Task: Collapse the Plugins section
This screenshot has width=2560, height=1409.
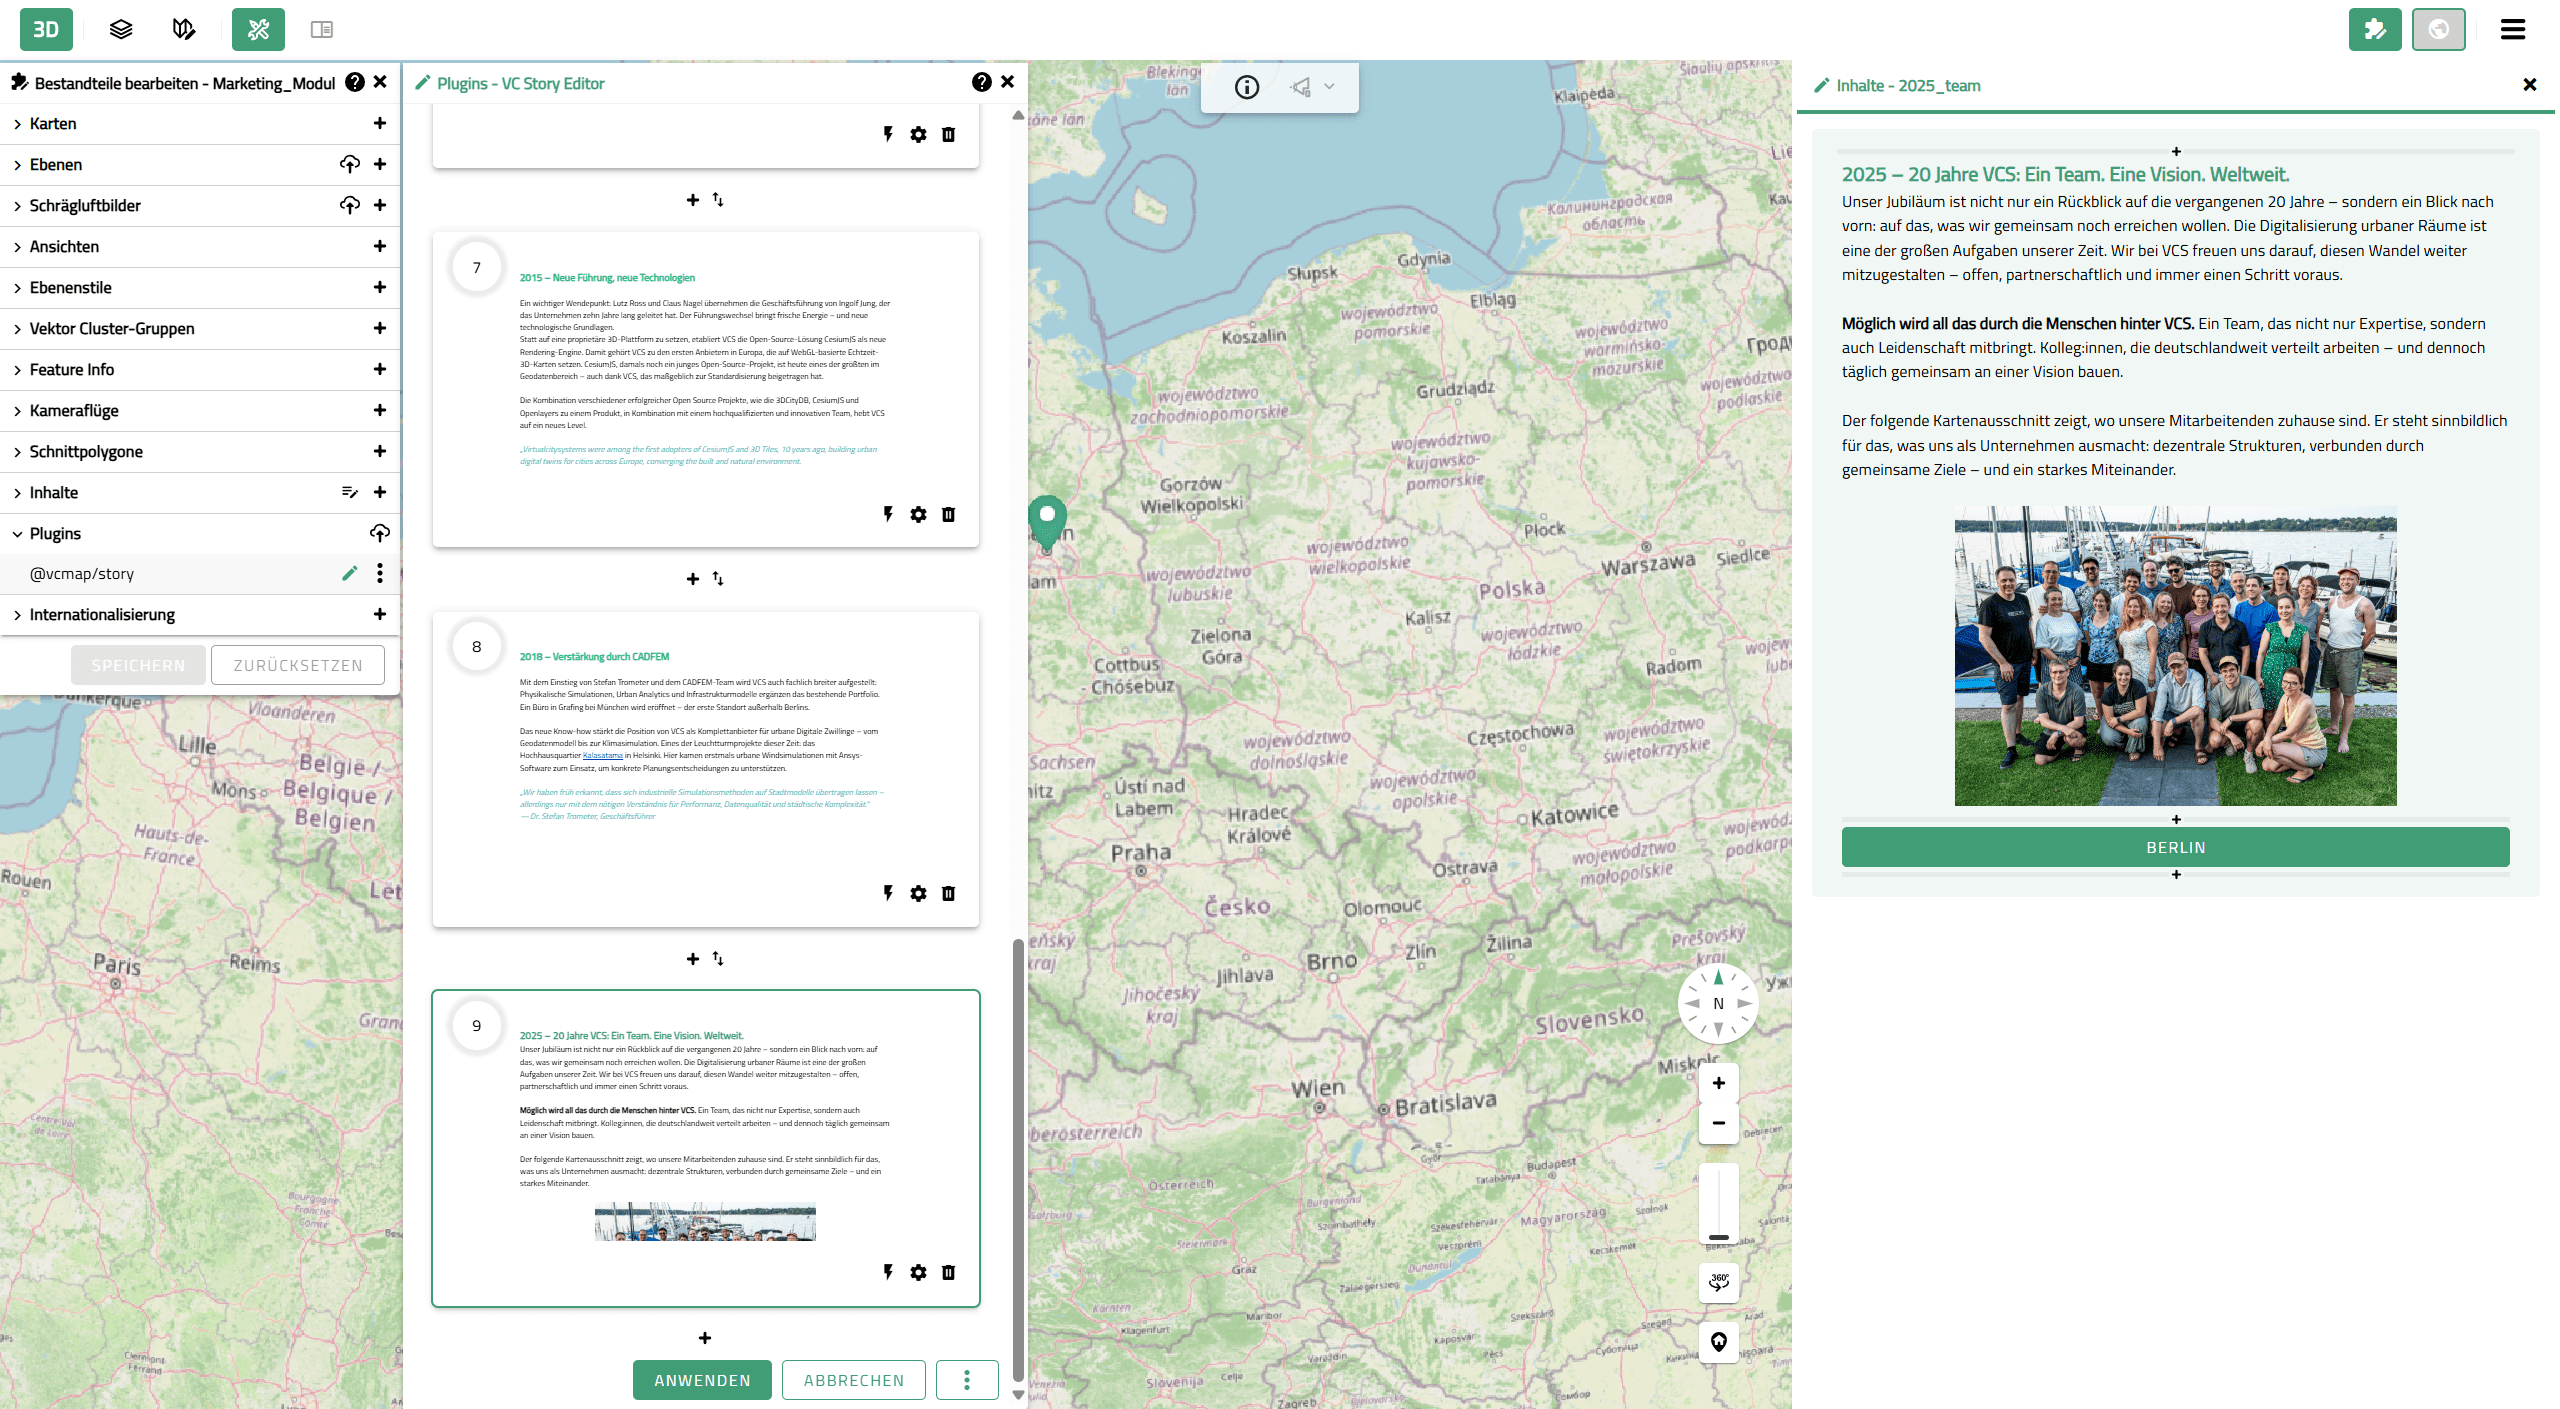Action: click(17, 534)
